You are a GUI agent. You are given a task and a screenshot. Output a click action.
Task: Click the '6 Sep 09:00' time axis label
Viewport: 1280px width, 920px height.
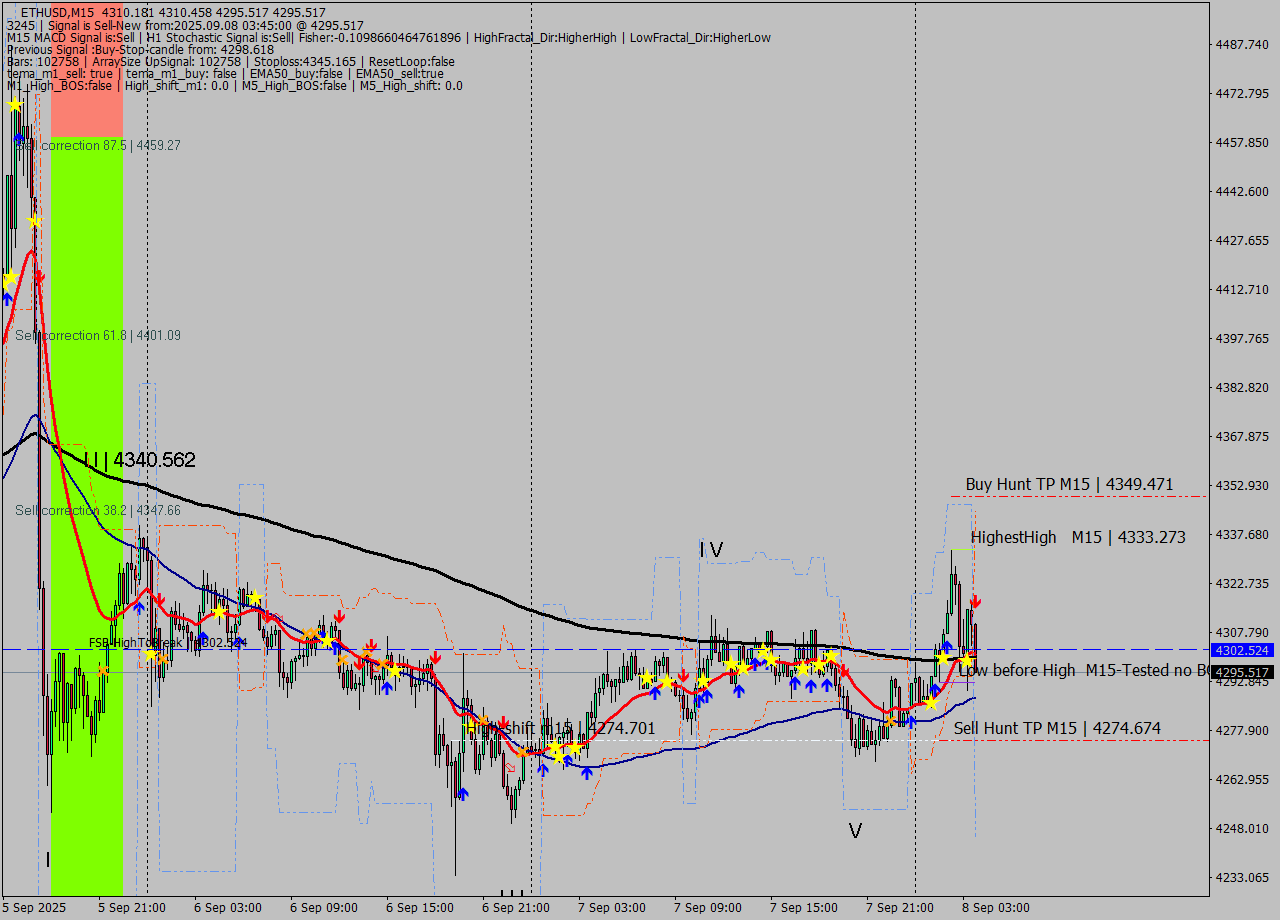pyautogui.click(x=323, y=908)
